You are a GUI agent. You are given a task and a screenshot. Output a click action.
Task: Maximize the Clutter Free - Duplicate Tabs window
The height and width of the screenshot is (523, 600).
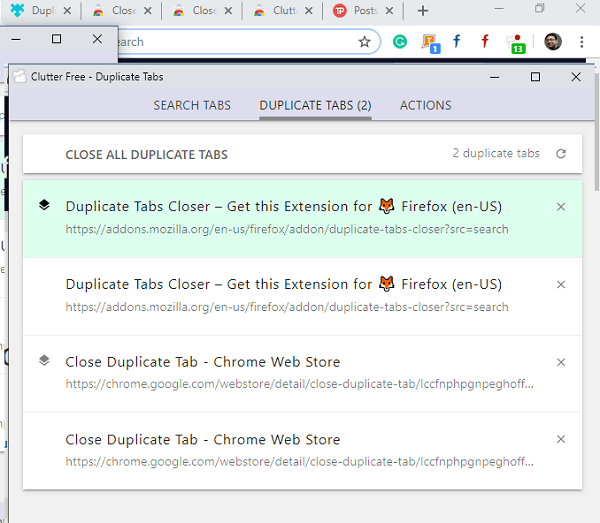point(535,77)
